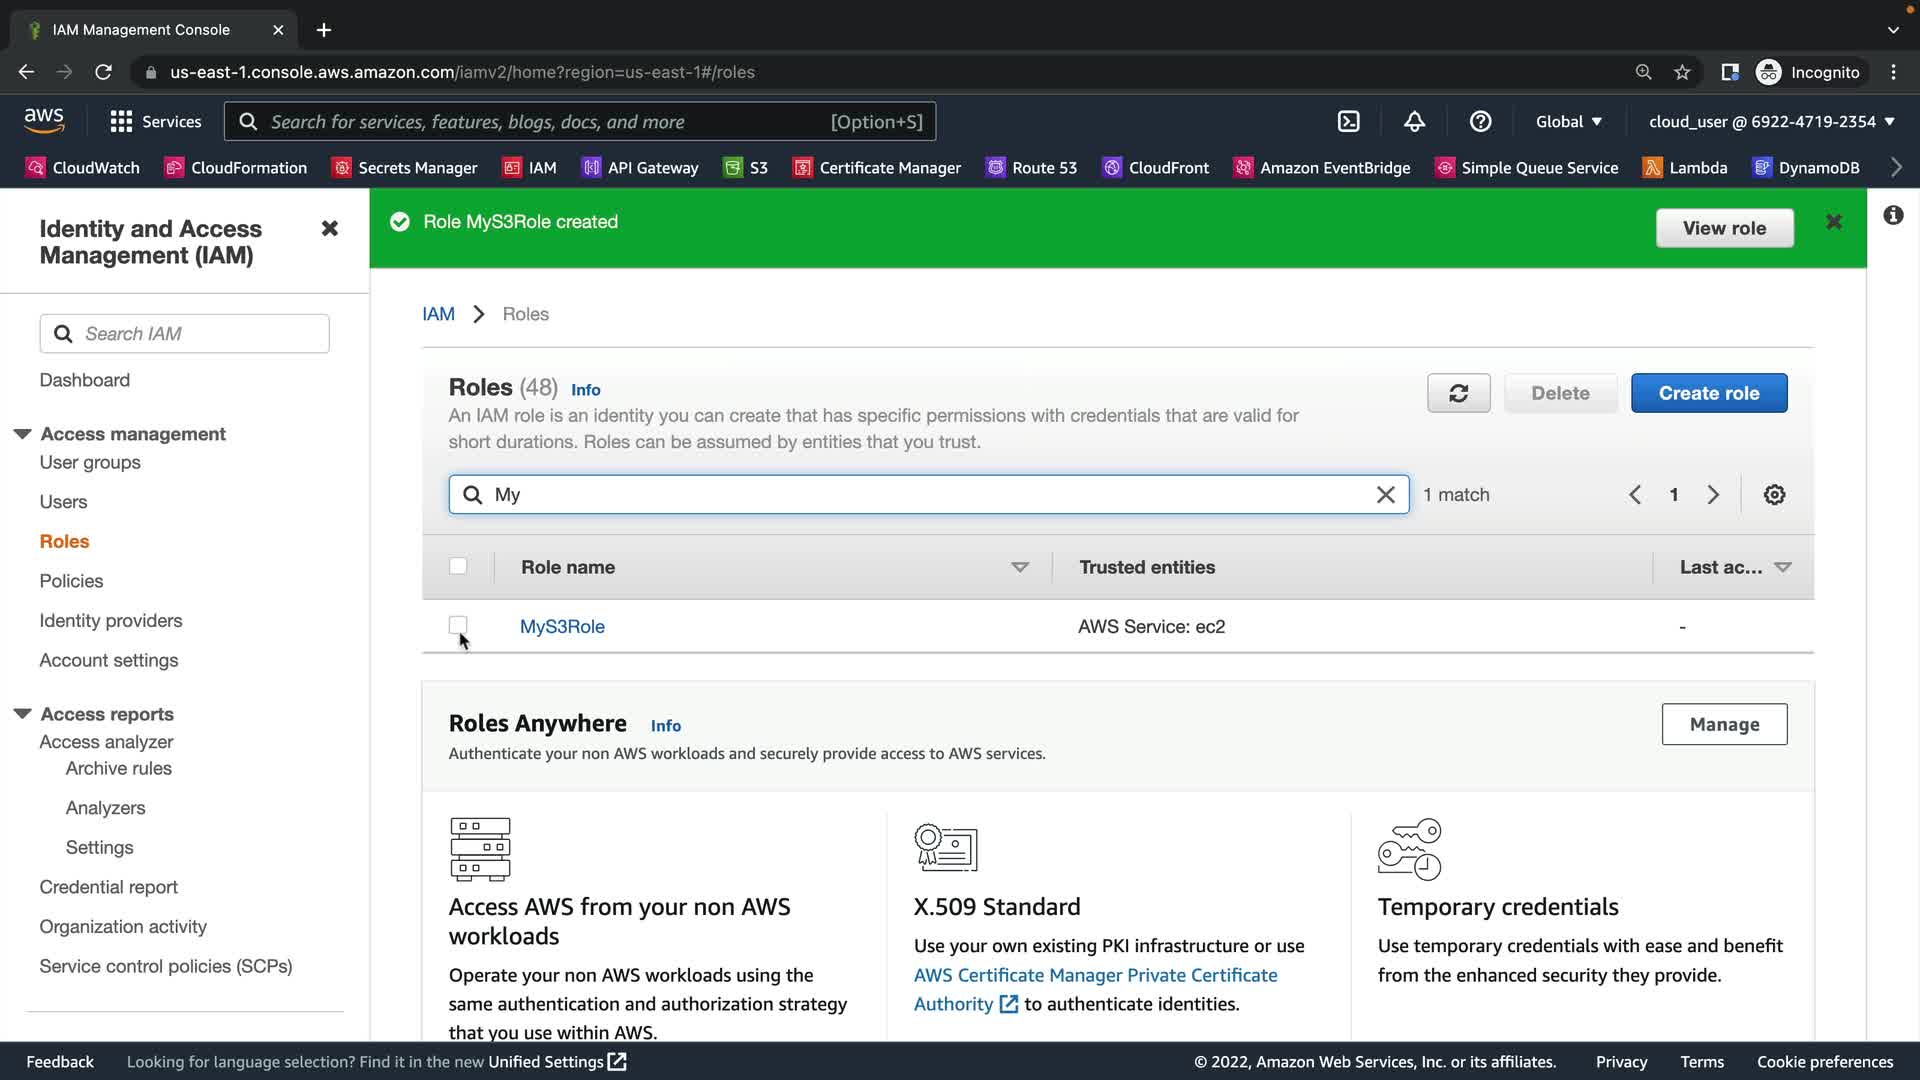Open Users in the sidebar
This screenshot has height=1080, width=1920.
[x=63, y=502]
